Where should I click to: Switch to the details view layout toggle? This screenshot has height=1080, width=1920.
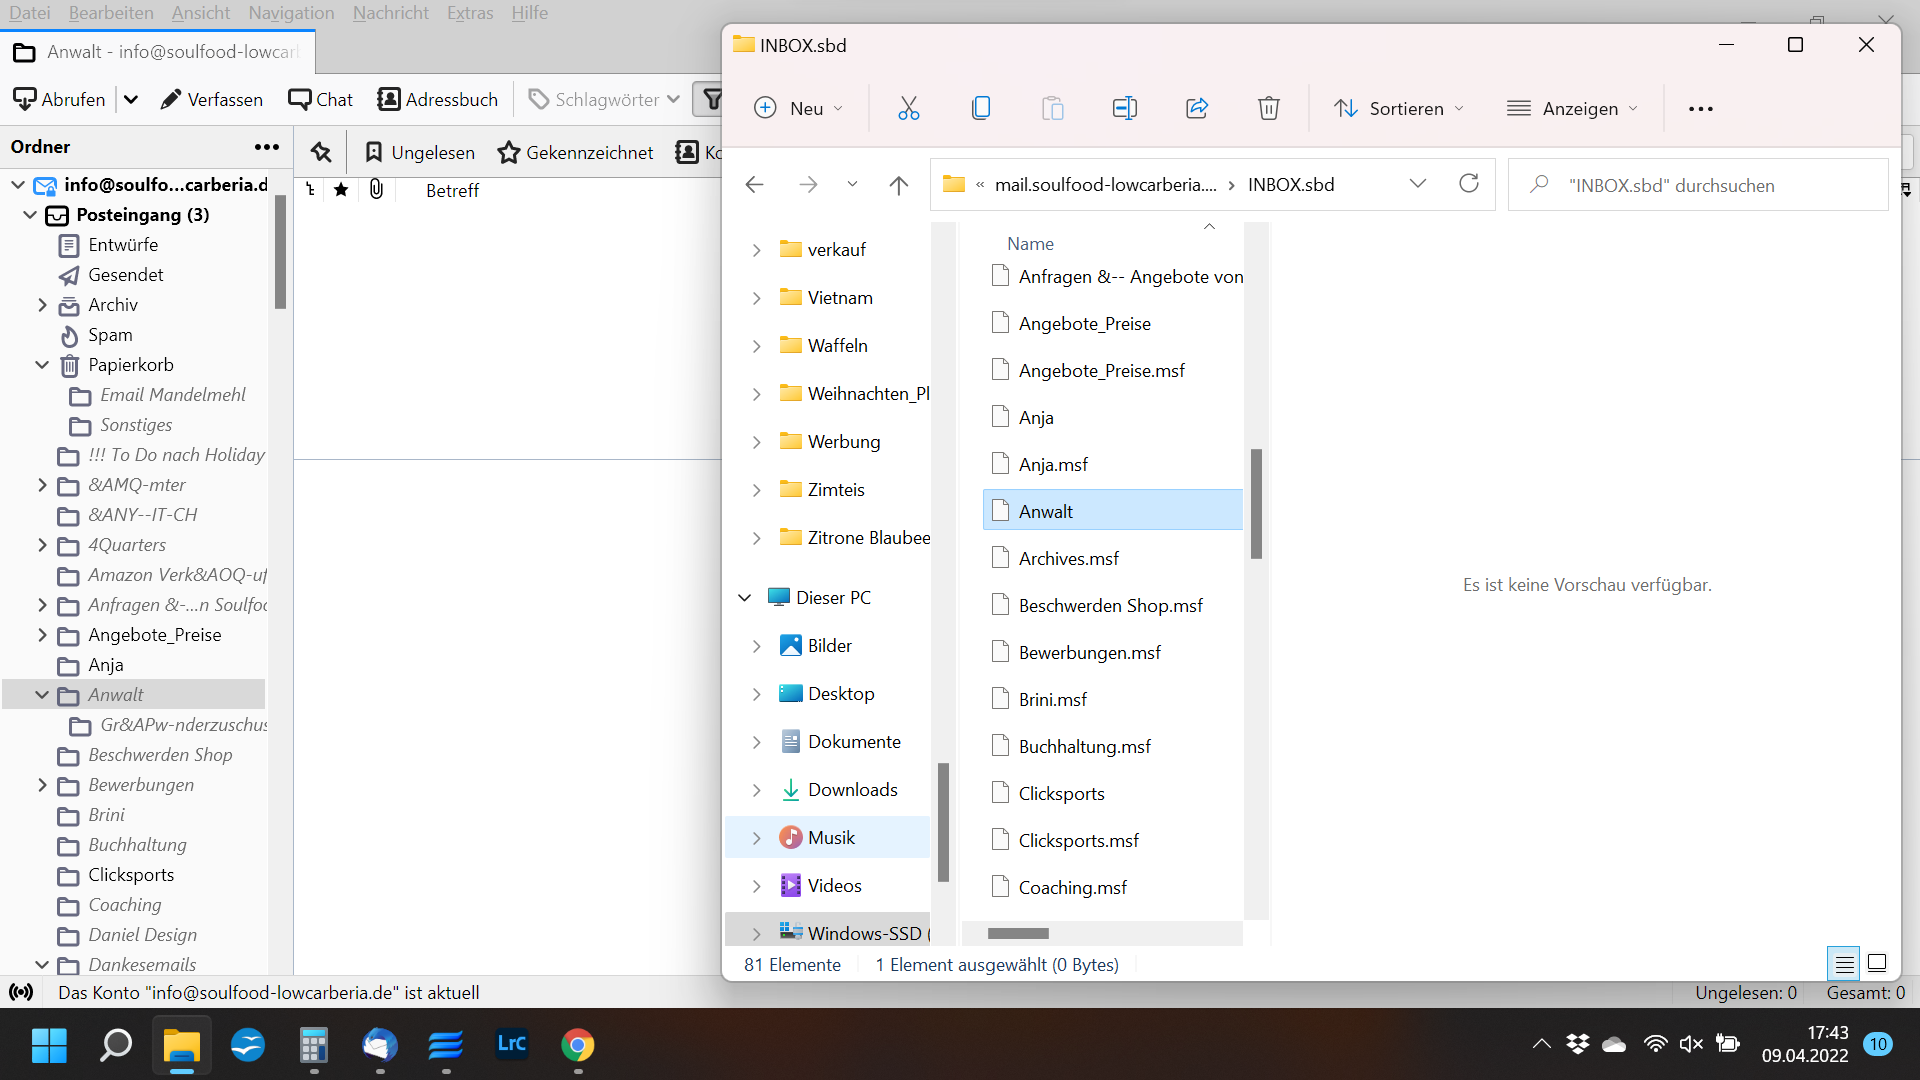(x=1844, y=963)
